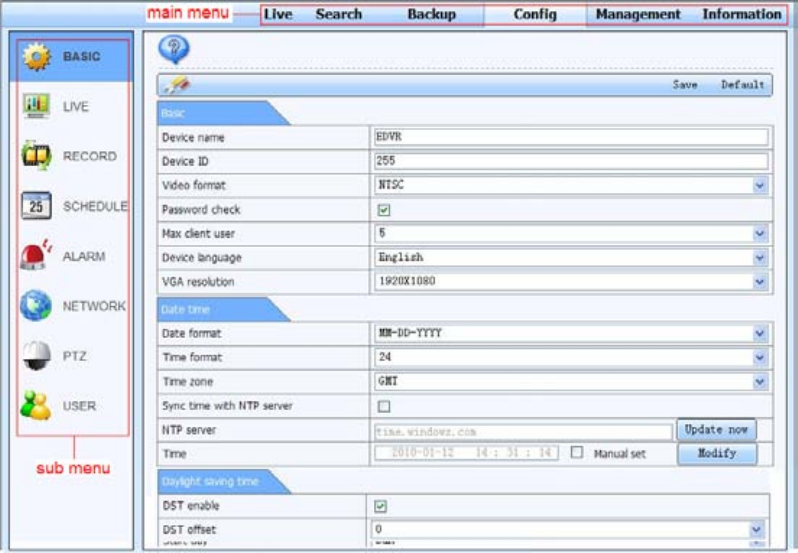Select the Config main menu tab

coord(535,14)
